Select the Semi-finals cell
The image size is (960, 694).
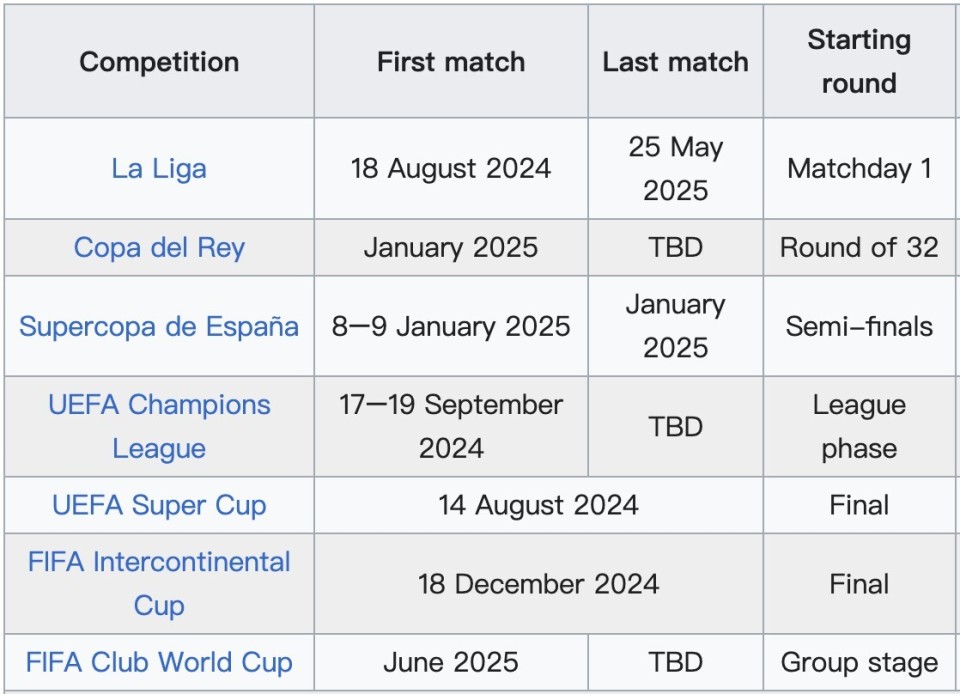(x=859, y=326)
